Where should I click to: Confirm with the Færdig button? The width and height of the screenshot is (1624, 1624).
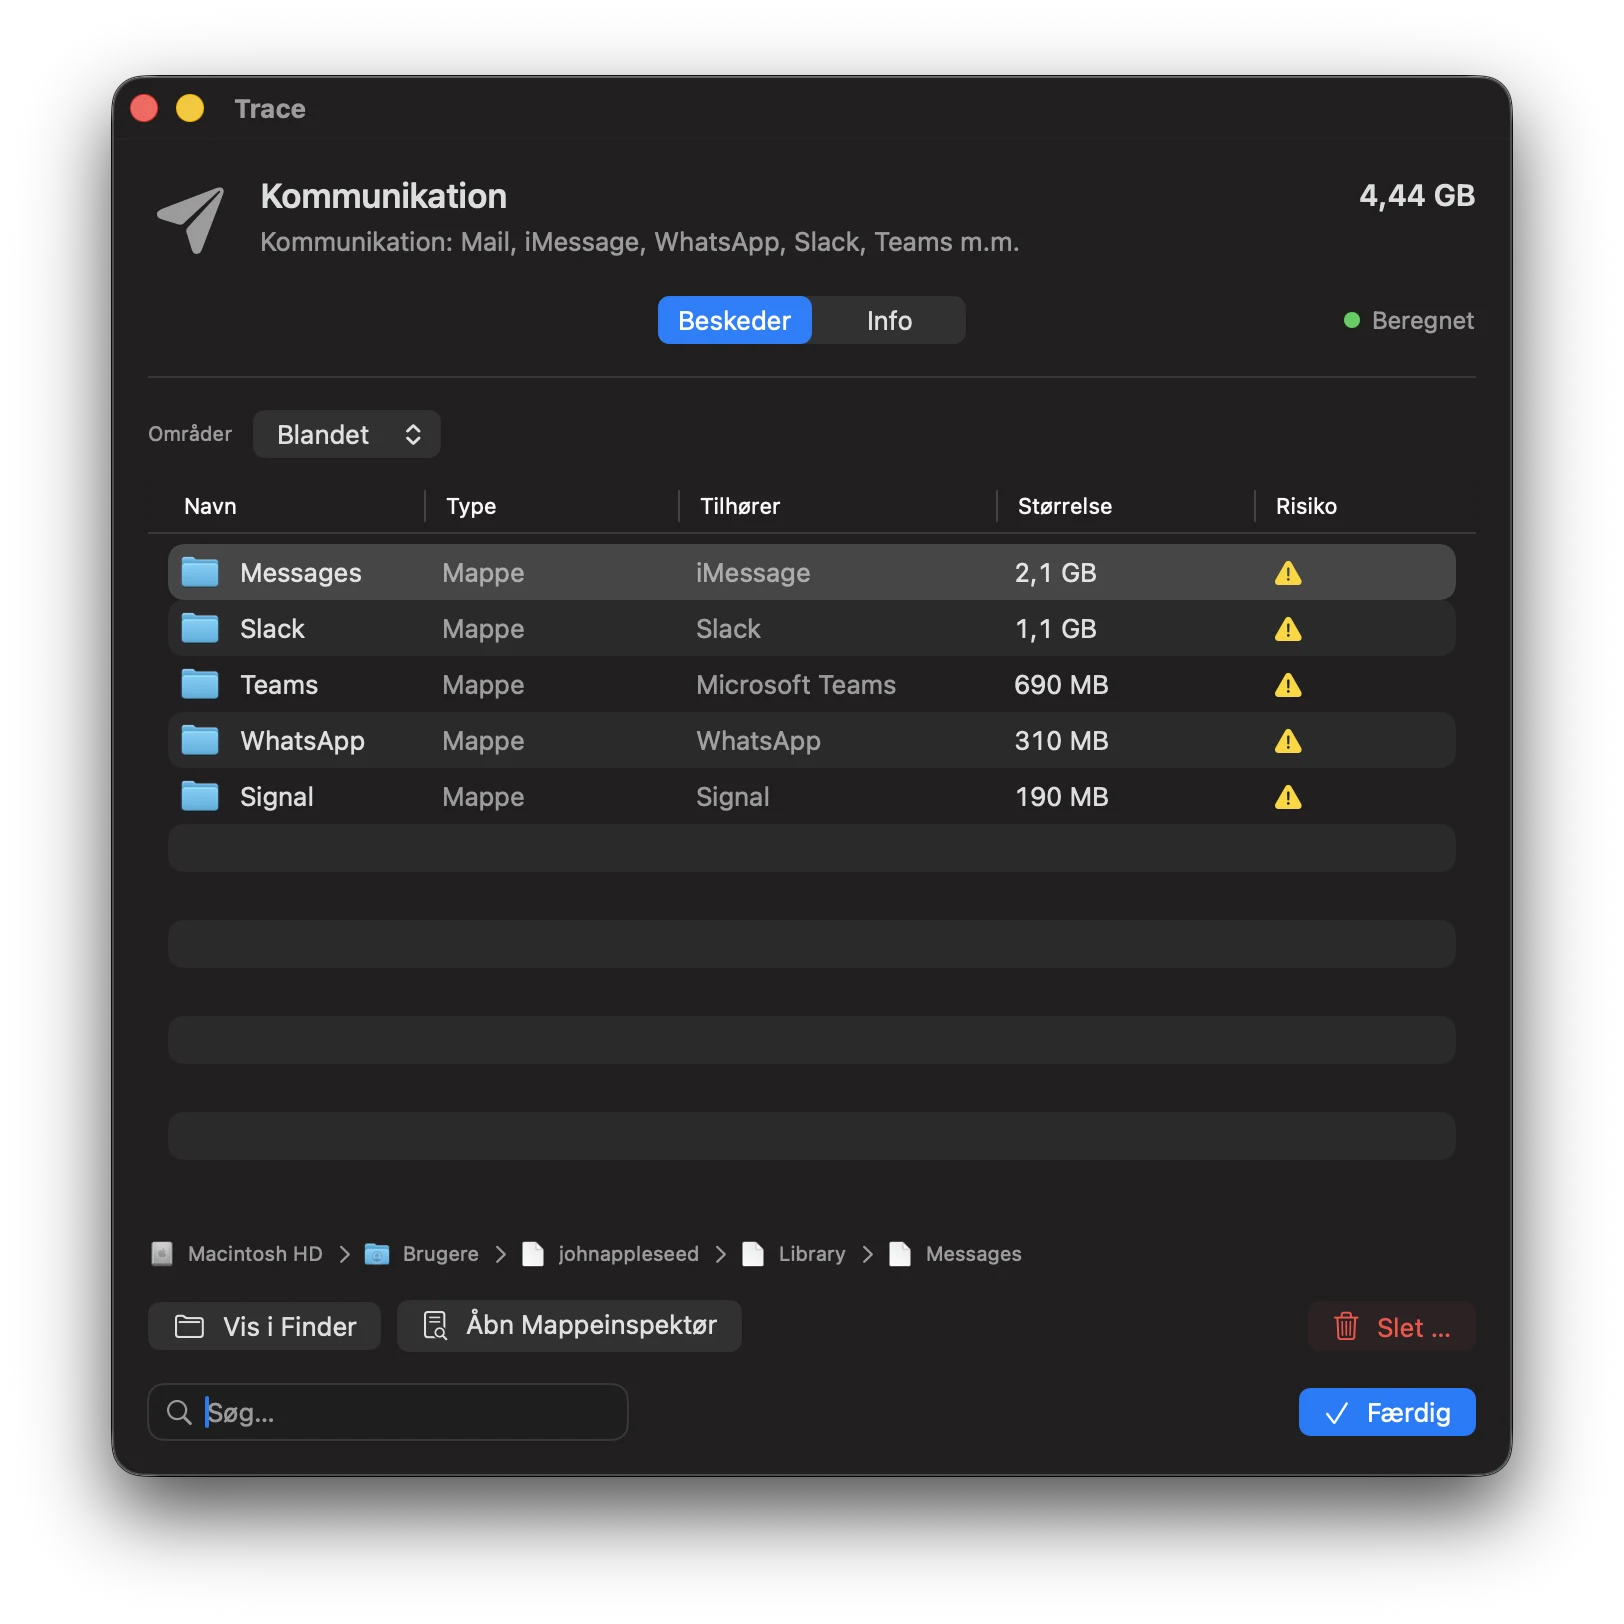pyautogui.click(x=1387, y=1412)
